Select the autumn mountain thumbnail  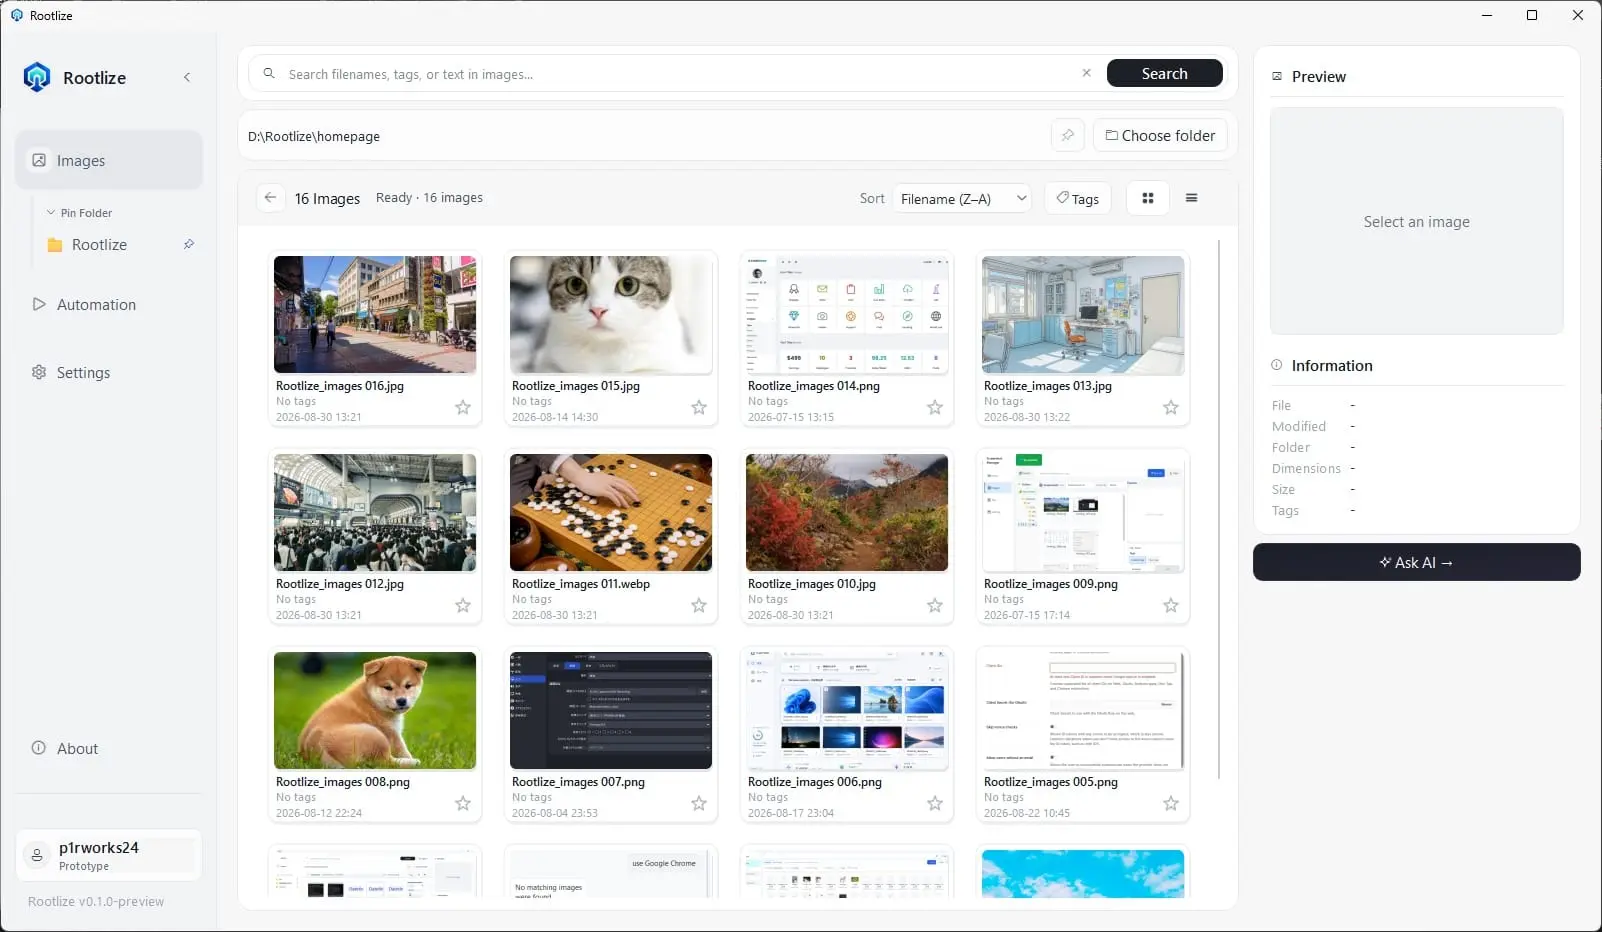(847, 512)
